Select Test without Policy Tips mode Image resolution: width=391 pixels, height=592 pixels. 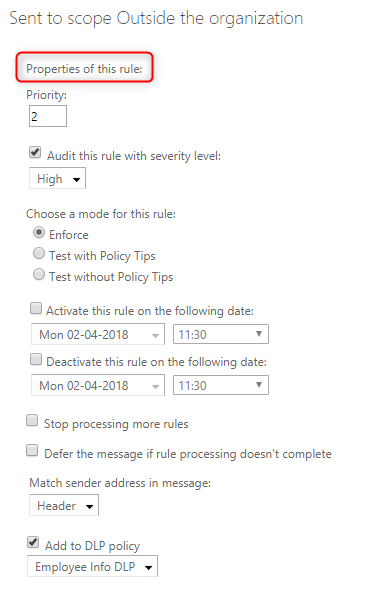click(x=38, y=274)
